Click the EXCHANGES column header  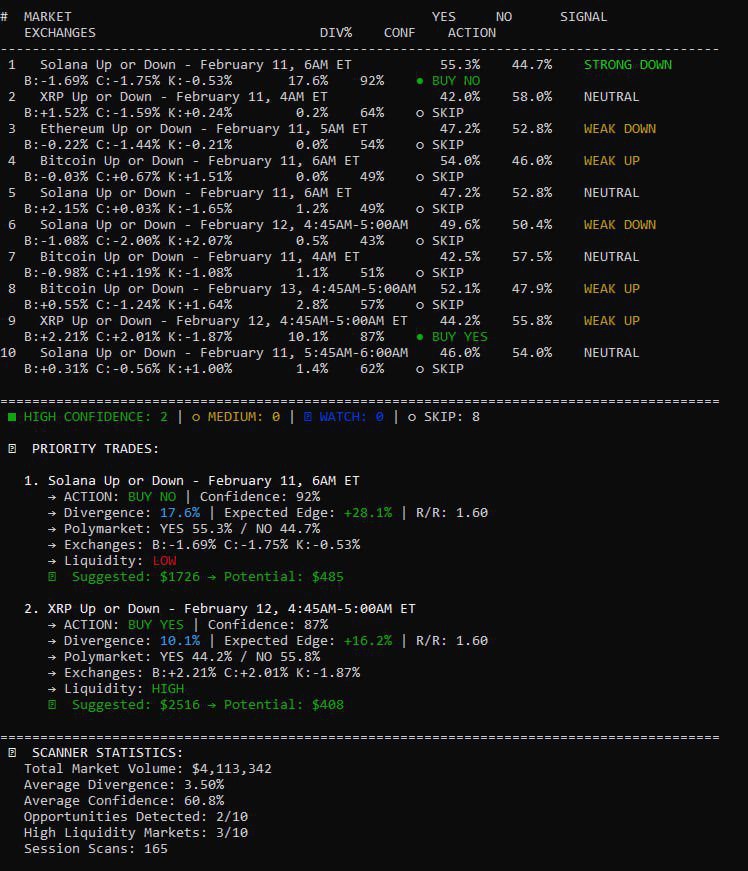click(x=60, y=33)
